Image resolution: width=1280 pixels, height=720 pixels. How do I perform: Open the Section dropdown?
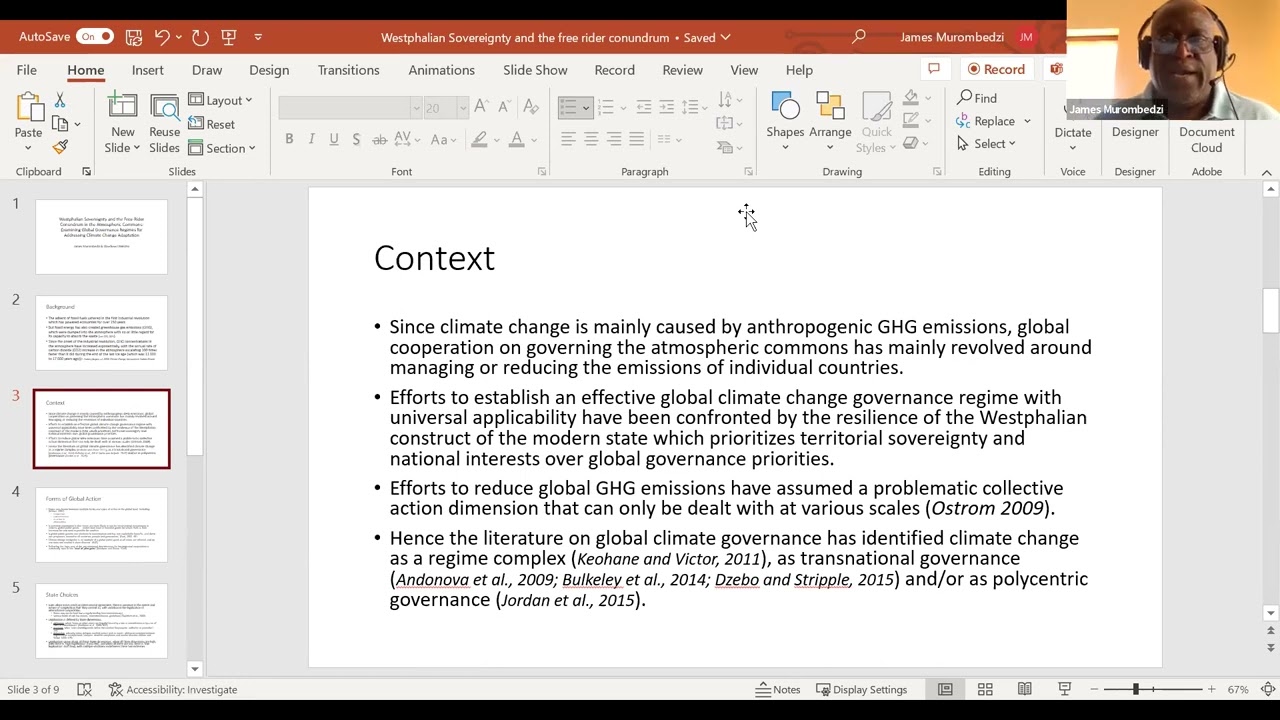click(222, 148)
